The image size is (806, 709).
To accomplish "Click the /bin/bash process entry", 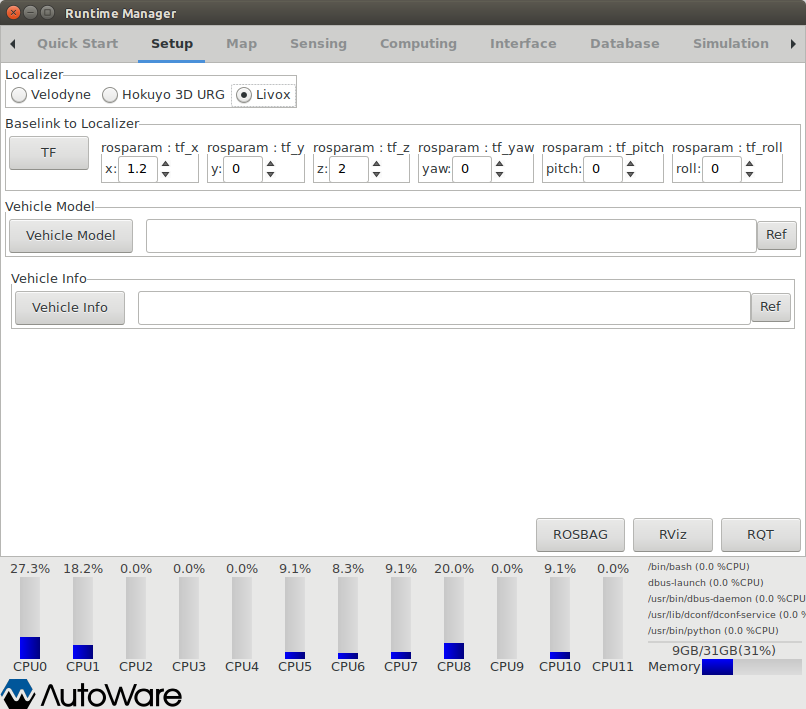I will (699, 567).
